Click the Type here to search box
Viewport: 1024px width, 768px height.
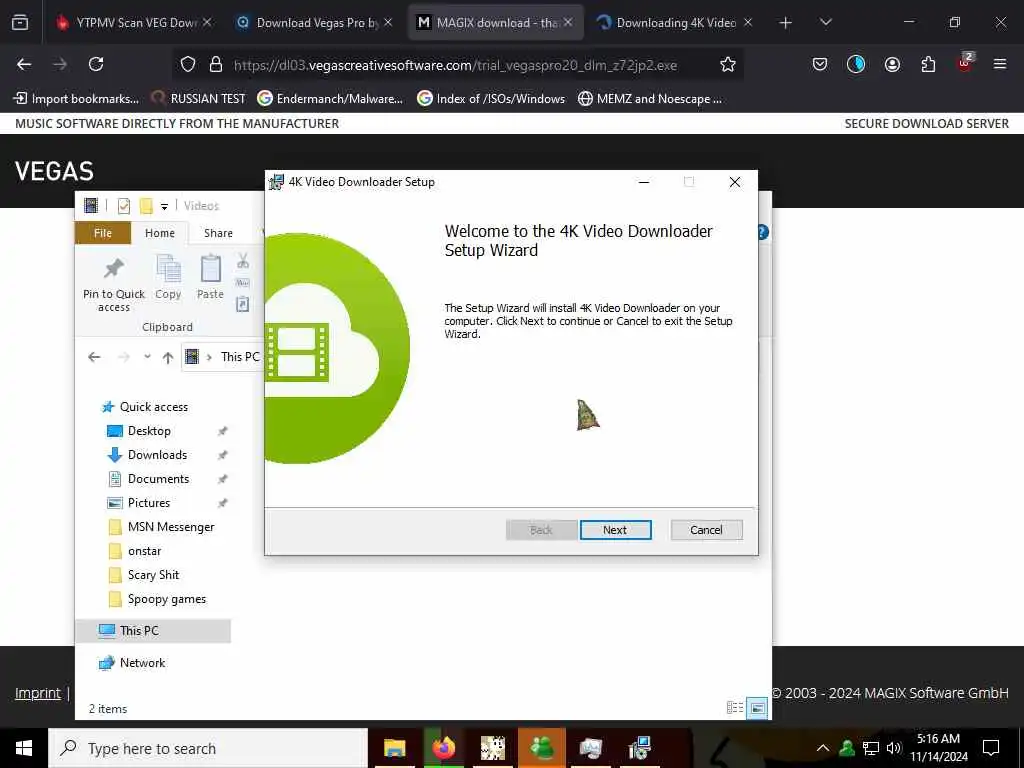click(x=208, y=748)
